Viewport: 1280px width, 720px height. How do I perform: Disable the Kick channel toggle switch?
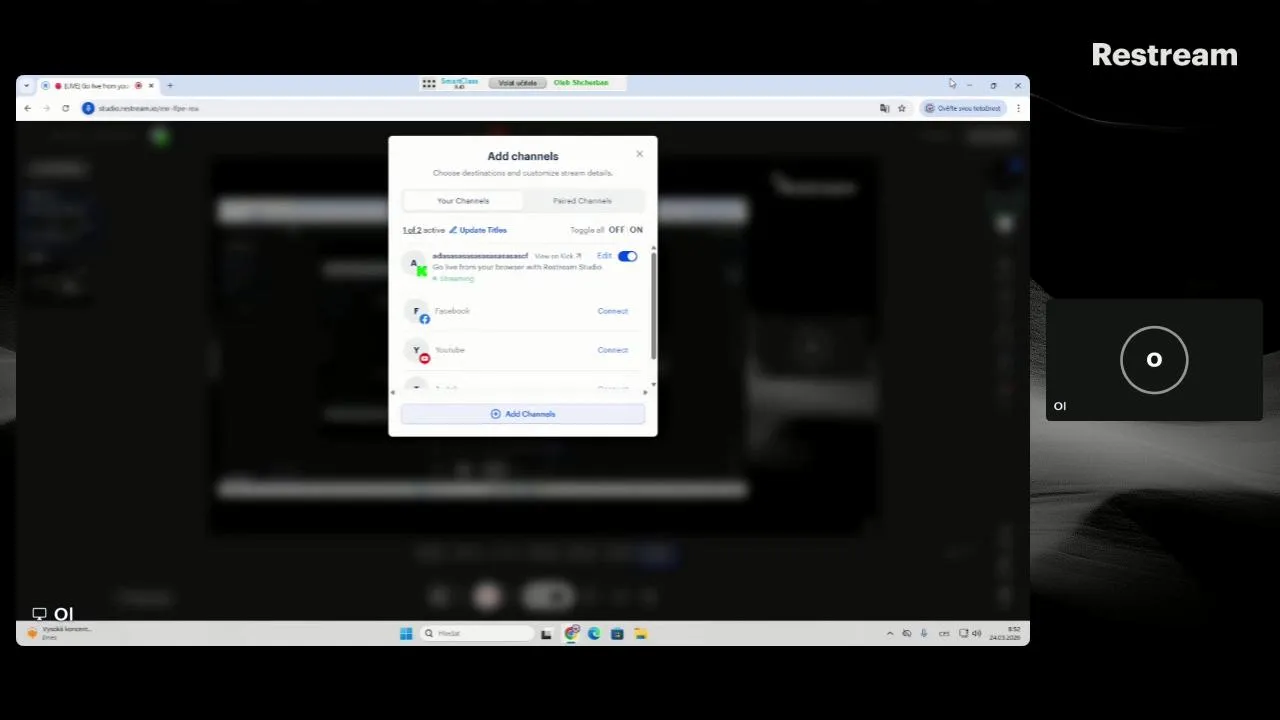pos(627,257)
